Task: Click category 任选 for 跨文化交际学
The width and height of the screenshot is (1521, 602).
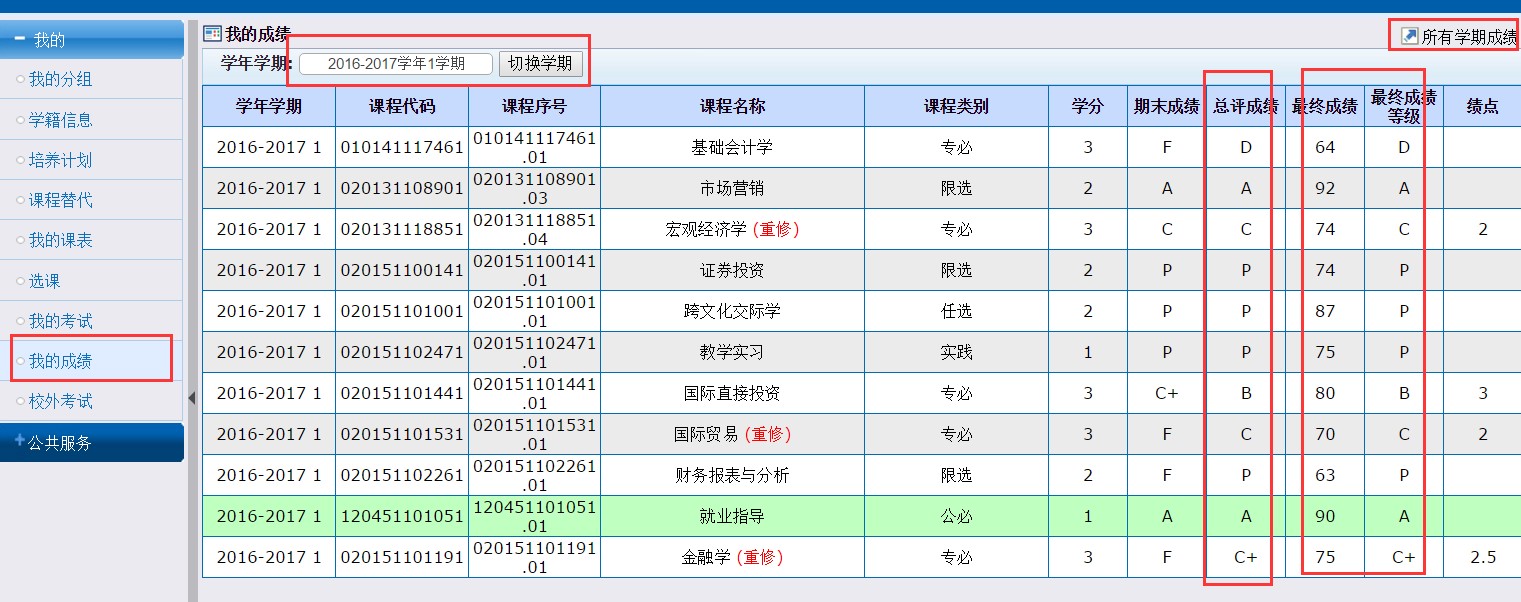Action: tap(956, 312)
